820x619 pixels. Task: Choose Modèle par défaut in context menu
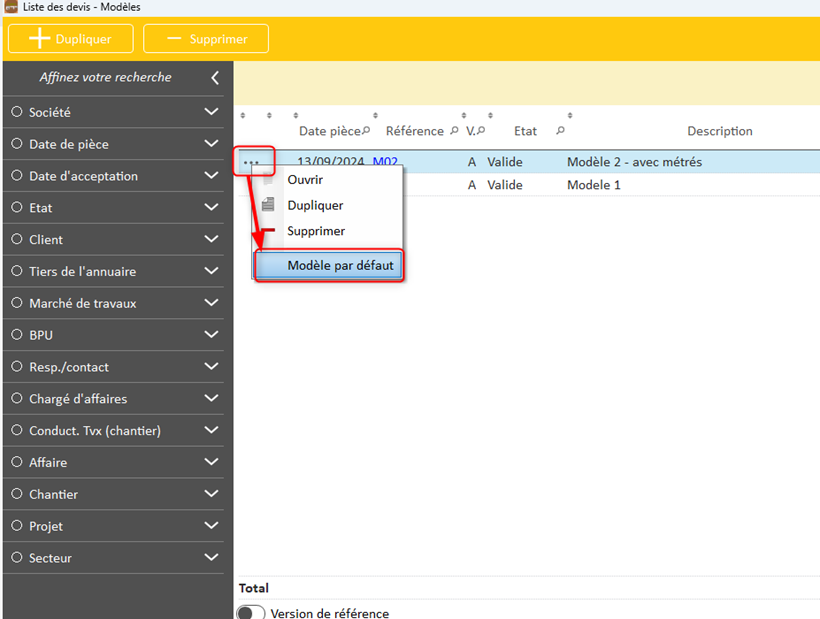point(340,266)
